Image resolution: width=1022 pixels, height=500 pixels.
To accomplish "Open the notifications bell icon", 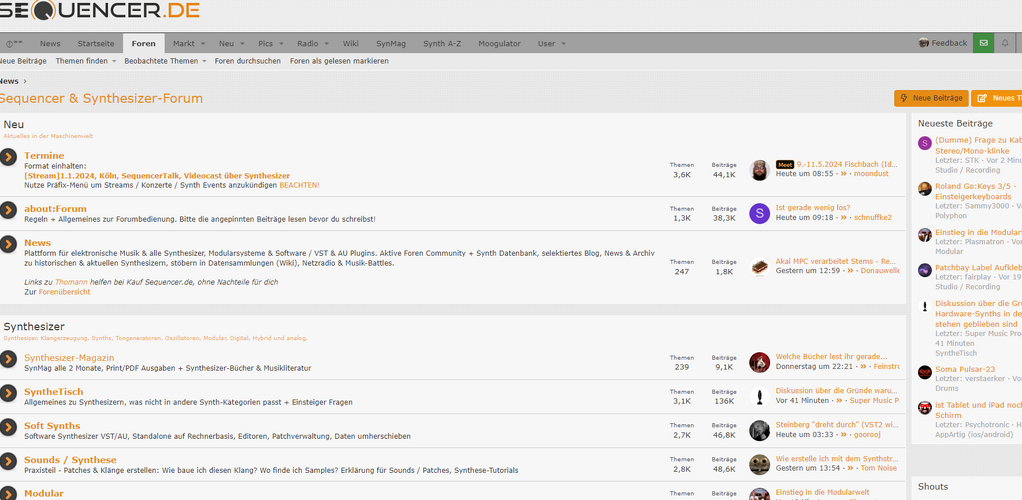I will pyautogui.click(x=1004, y=43).
